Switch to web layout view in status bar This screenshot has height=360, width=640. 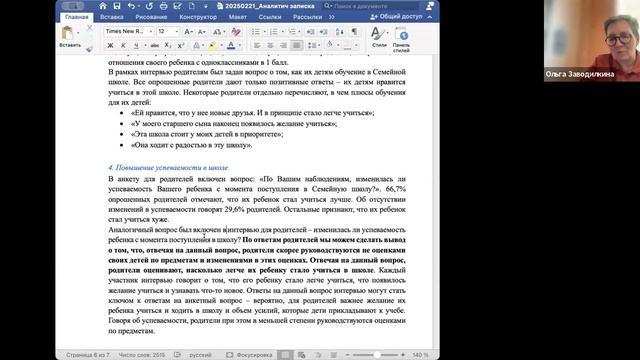coord(301,355)
